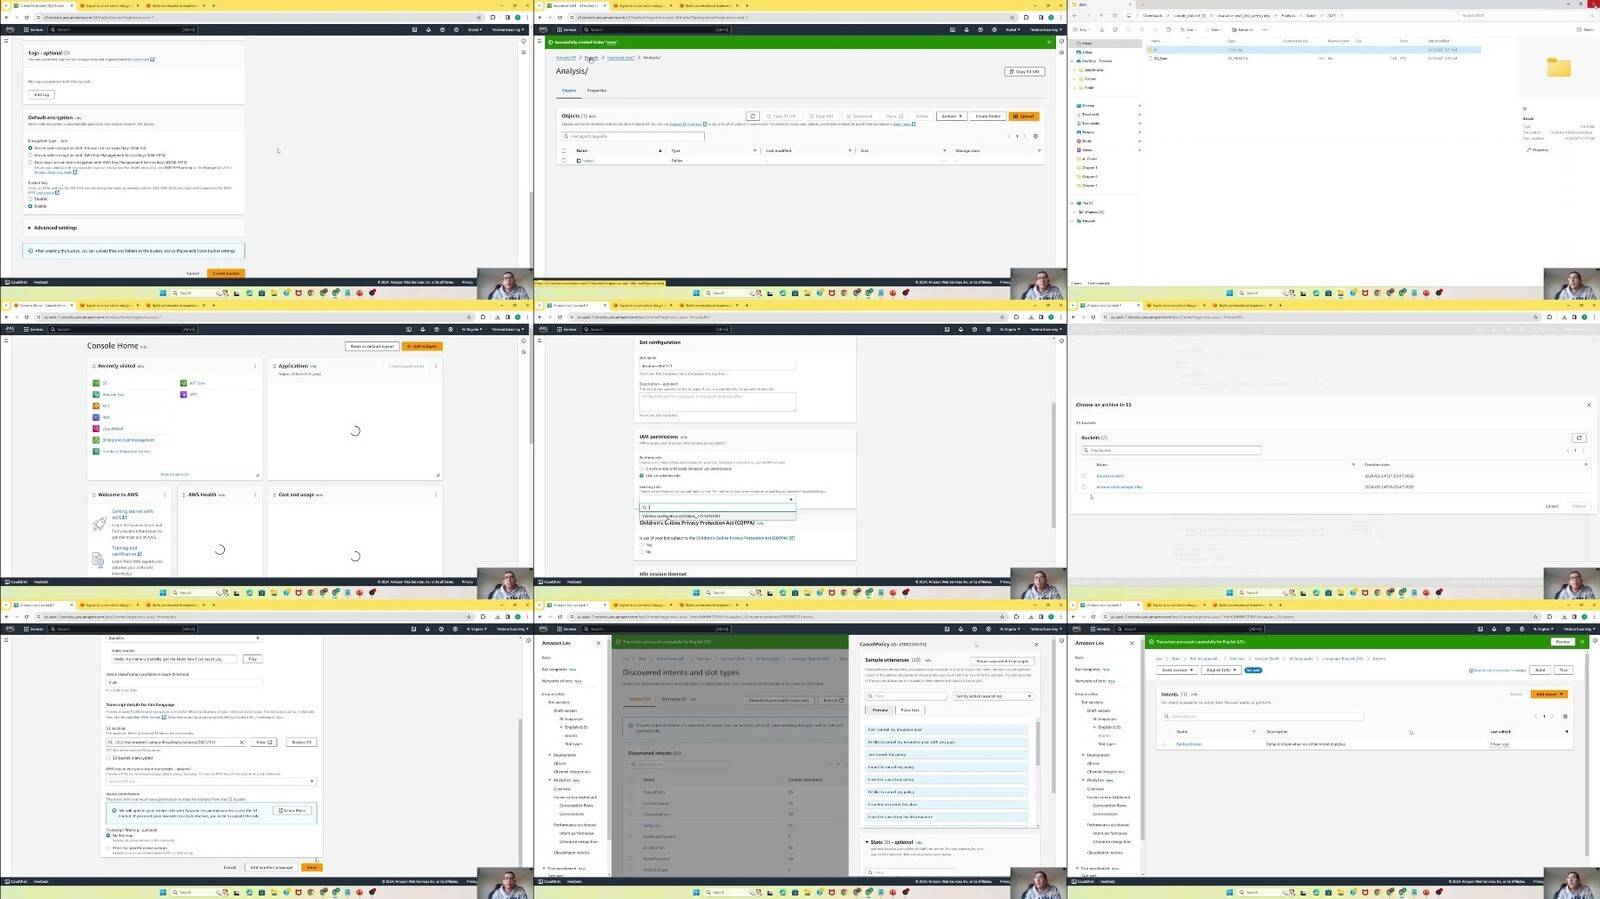Click the orange Add widgets button
This screenshot has width=1600, height=899.
(x=422, y=346)
